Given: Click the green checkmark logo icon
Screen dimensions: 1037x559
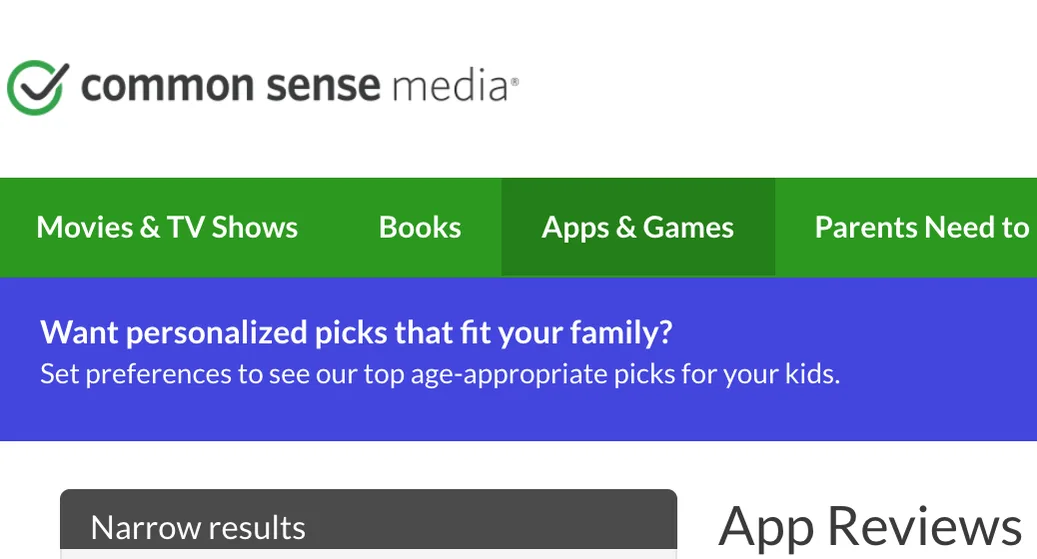Looking at the screenshot, I should [37, 87].
